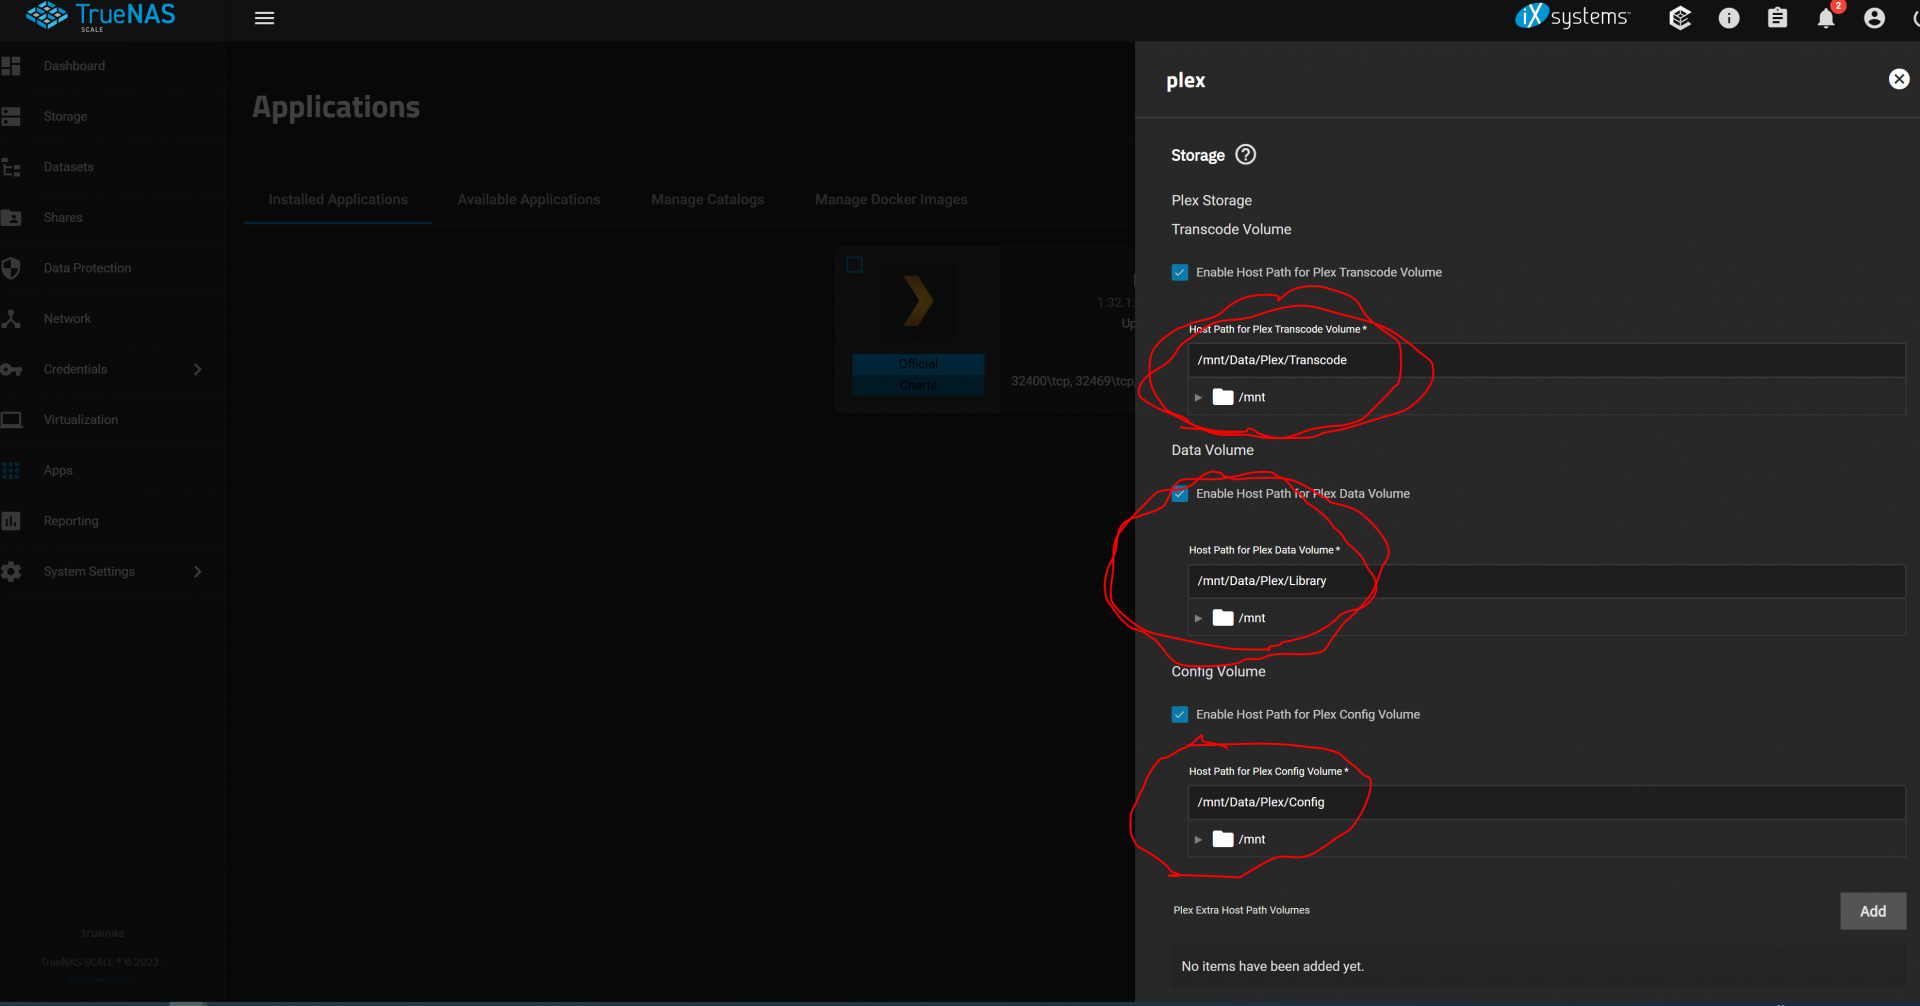Switch to Manage Docker Images tab
The image size is (1920, 1006).
click(891, 200)
